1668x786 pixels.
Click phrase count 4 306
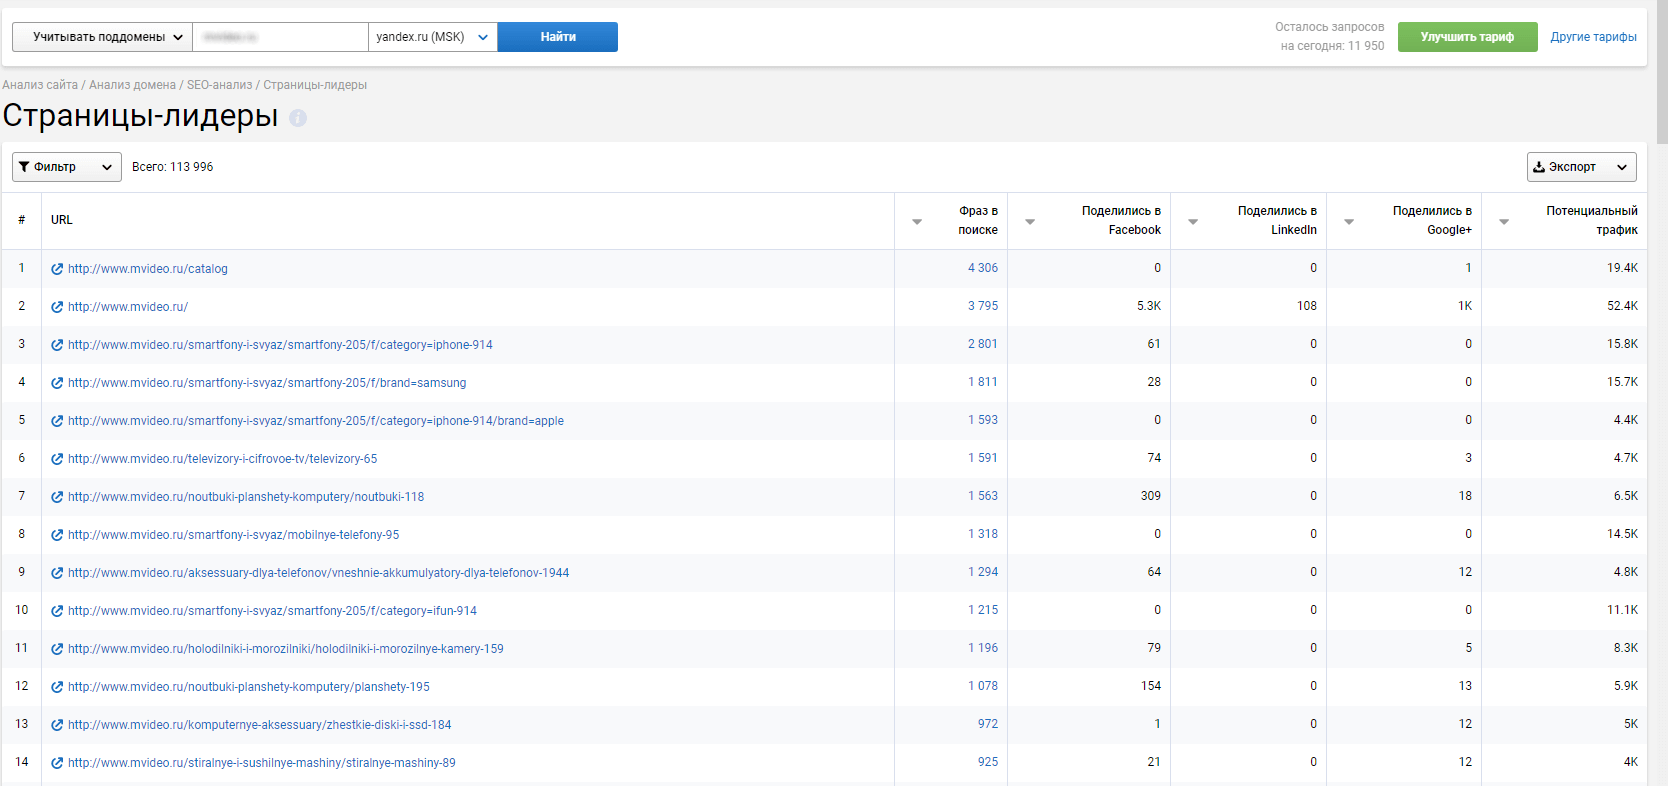[983, 268]
